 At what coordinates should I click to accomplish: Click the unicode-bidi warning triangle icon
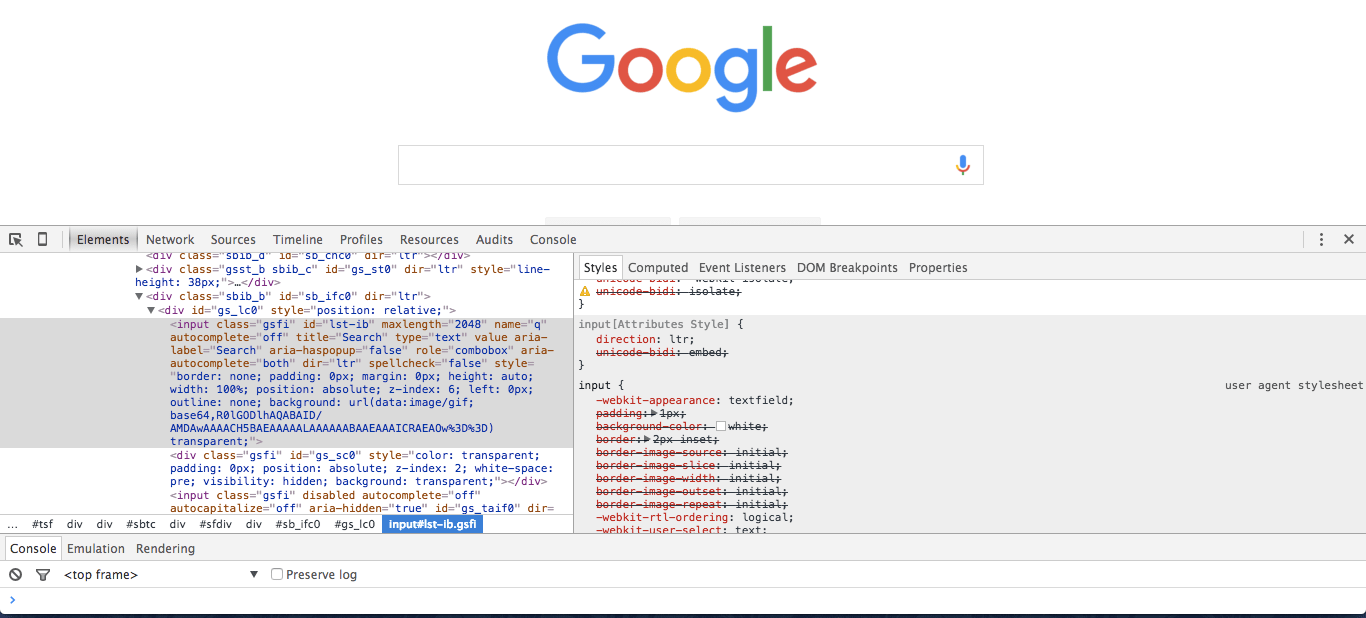(x=585, y=291)
